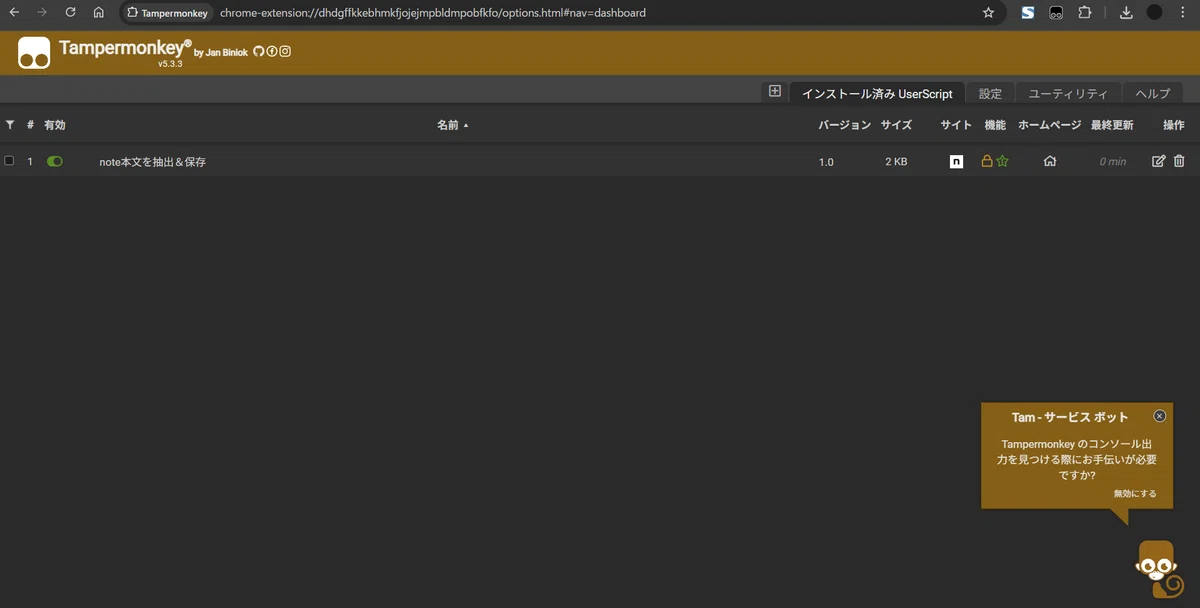Sort by the バージョン column header
1200x608 pixels.
845,125
